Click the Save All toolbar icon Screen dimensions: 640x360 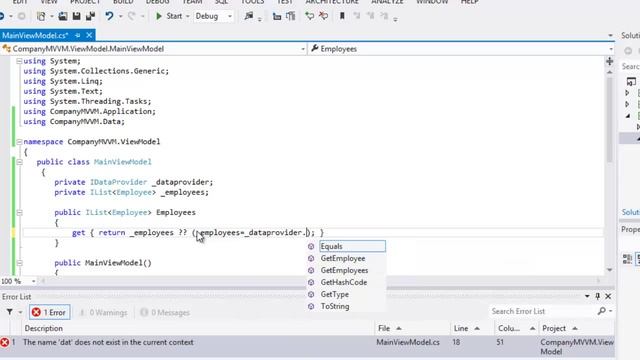click(x=90, y=16)
